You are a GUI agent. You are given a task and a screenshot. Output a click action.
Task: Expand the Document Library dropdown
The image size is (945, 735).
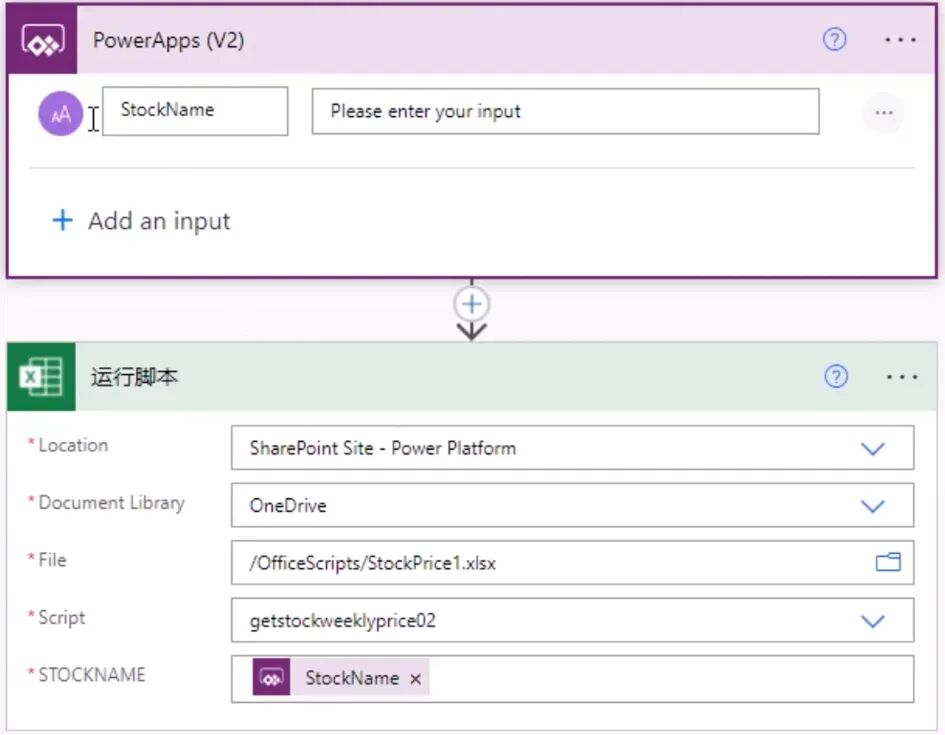click(873, 506)
